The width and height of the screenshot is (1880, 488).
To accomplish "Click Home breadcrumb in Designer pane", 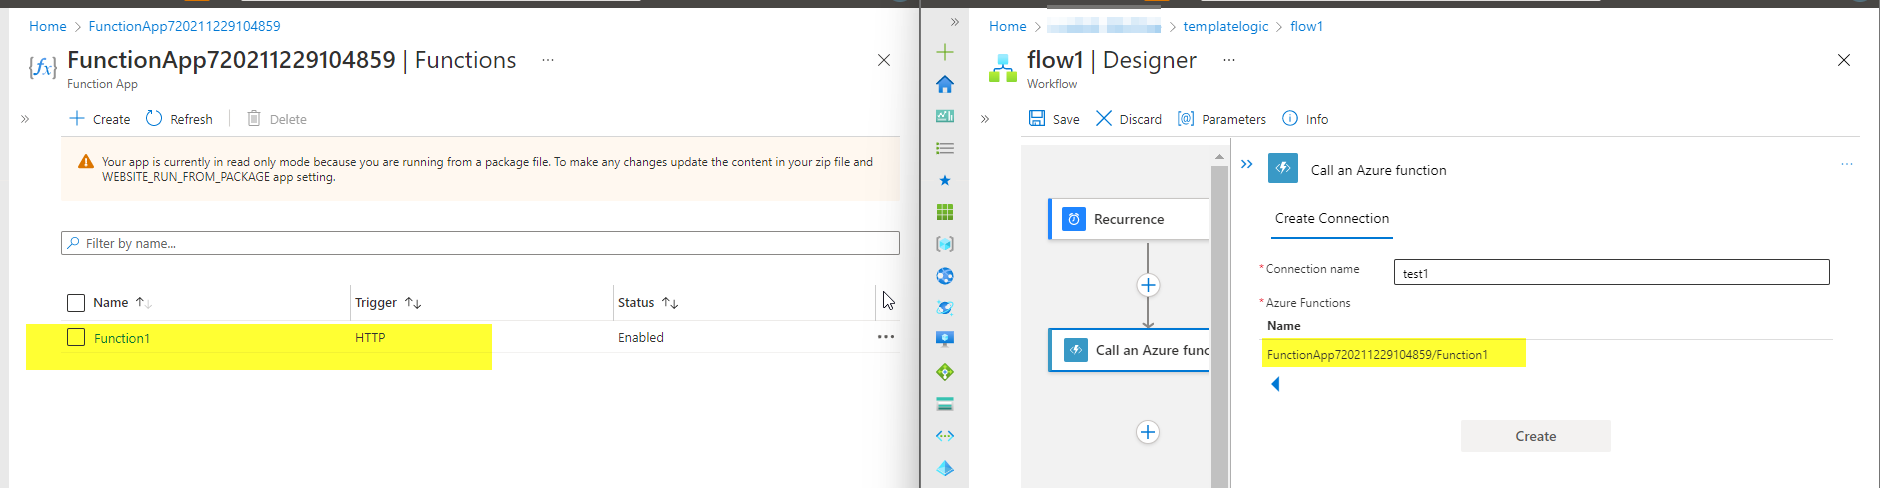I will coord(1007,26).
